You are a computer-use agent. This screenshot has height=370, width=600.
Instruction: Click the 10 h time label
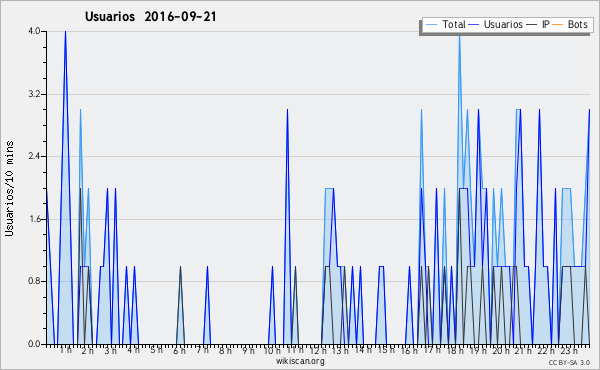coord(272,350)
